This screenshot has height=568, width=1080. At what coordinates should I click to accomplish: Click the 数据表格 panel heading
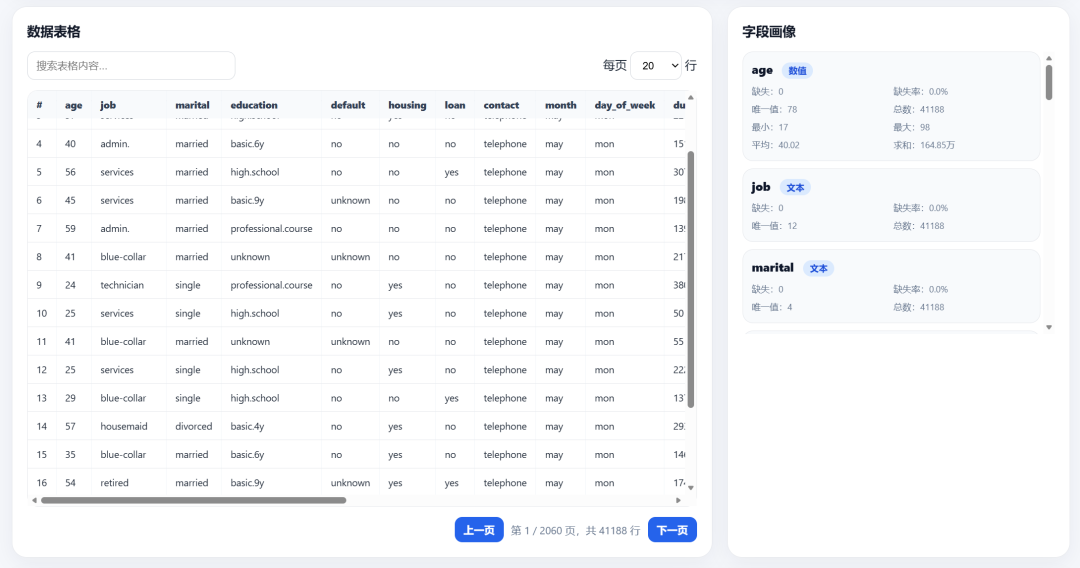tap(54, 32)
